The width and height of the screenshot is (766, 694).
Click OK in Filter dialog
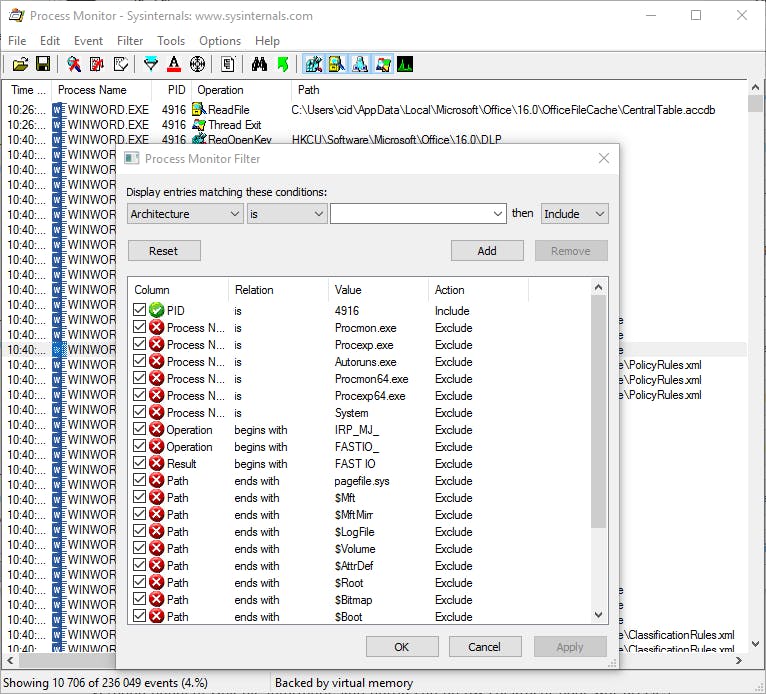(402, 647)
